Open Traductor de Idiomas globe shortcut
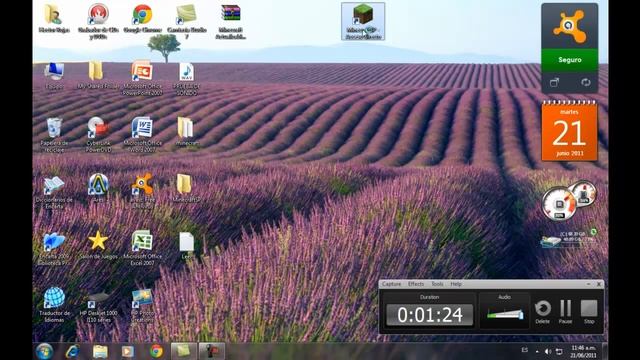This screenshot has width=640, height=360. click(54, 304)
